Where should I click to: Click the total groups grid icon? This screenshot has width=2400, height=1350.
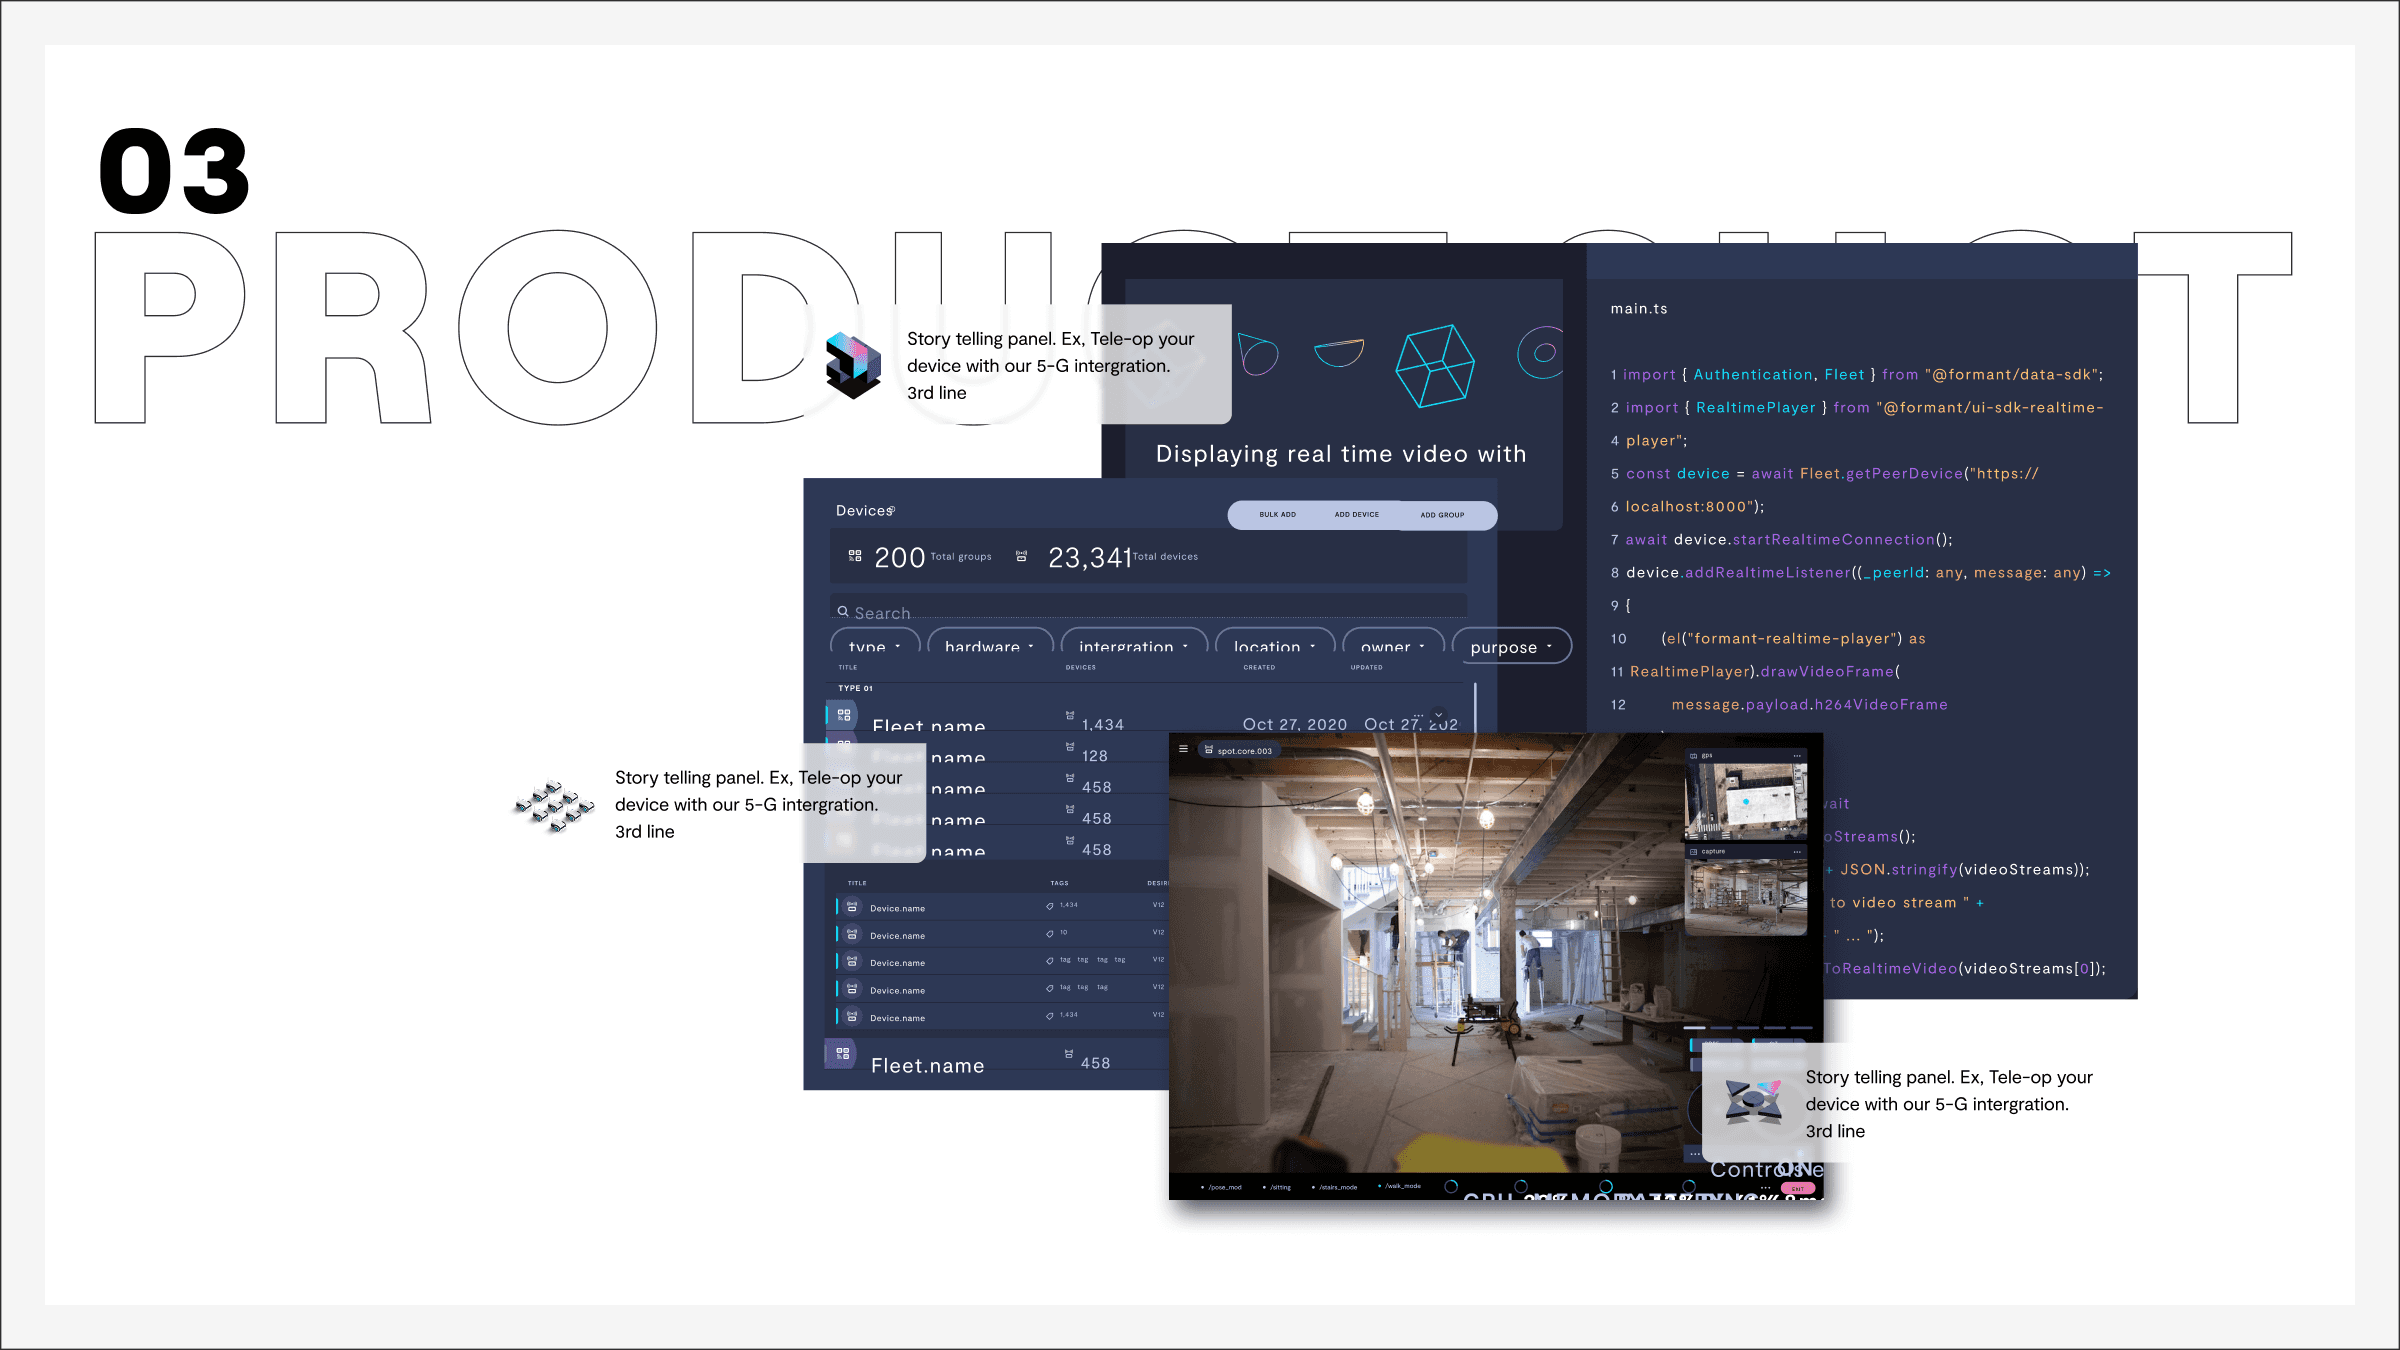click(855, 556)
